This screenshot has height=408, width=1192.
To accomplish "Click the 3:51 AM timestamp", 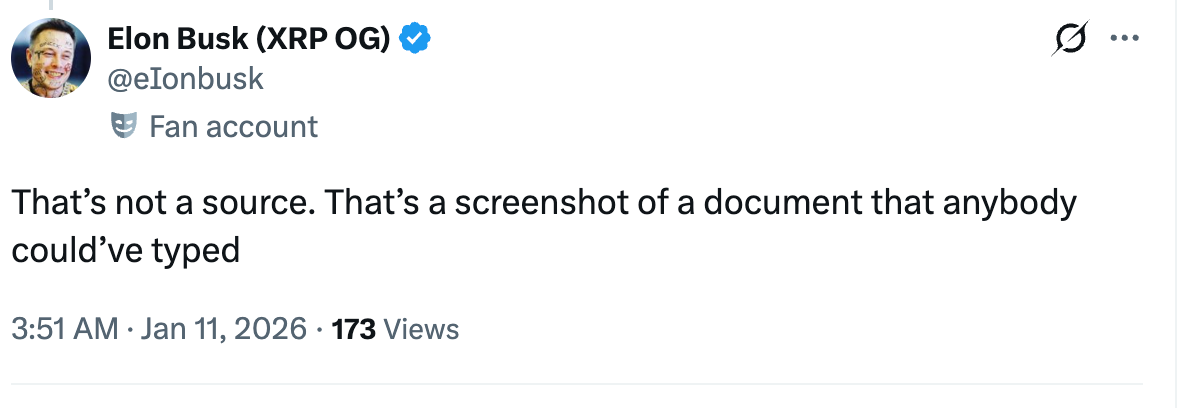I will coord(64,329).
